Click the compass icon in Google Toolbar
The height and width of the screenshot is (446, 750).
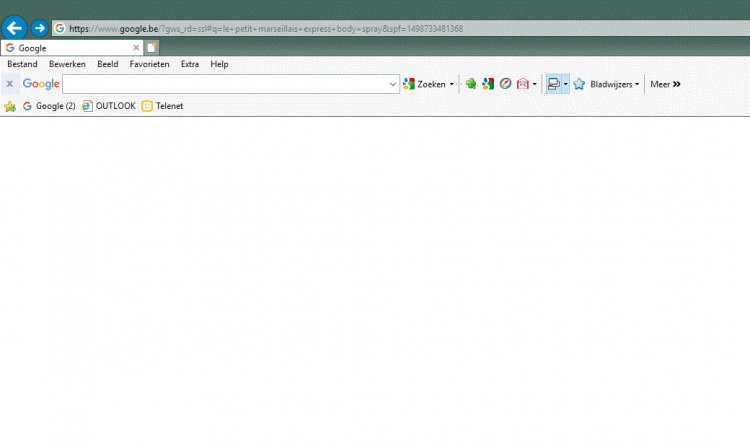tap(505, 84)
